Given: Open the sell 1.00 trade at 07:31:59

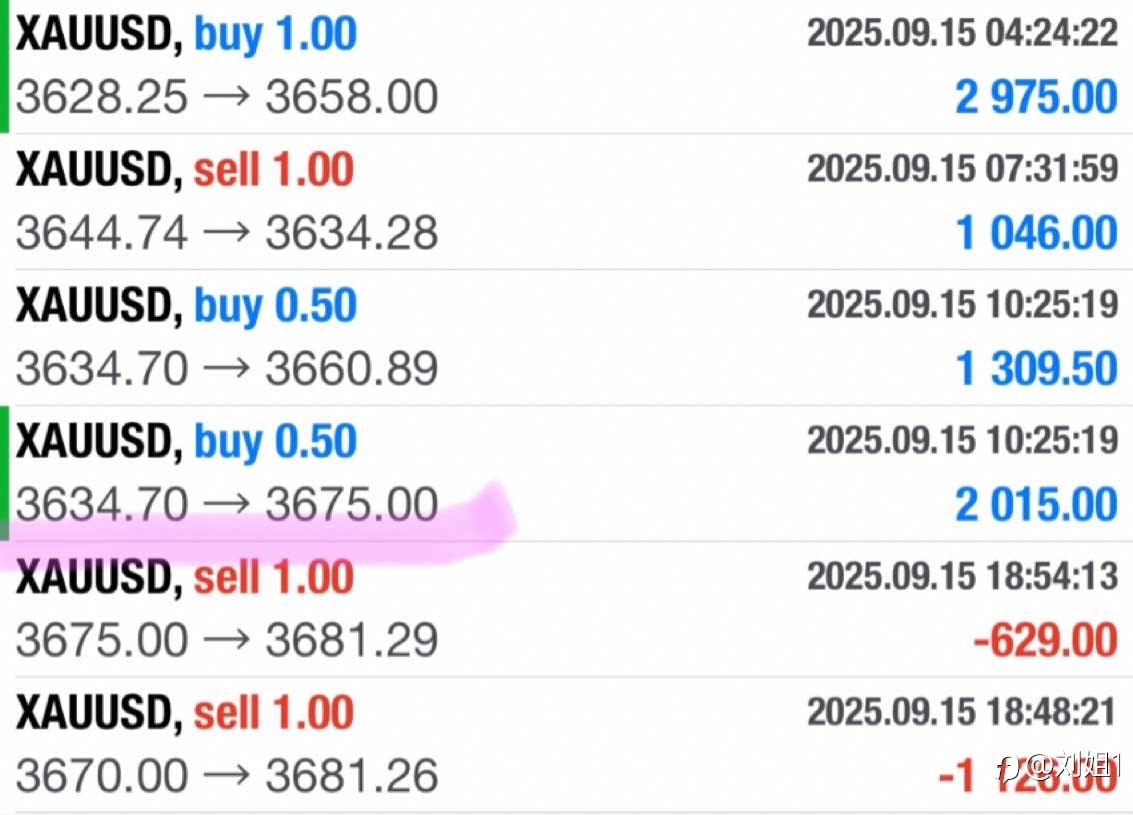Looking at the screenshot, I should coord(566,202).
